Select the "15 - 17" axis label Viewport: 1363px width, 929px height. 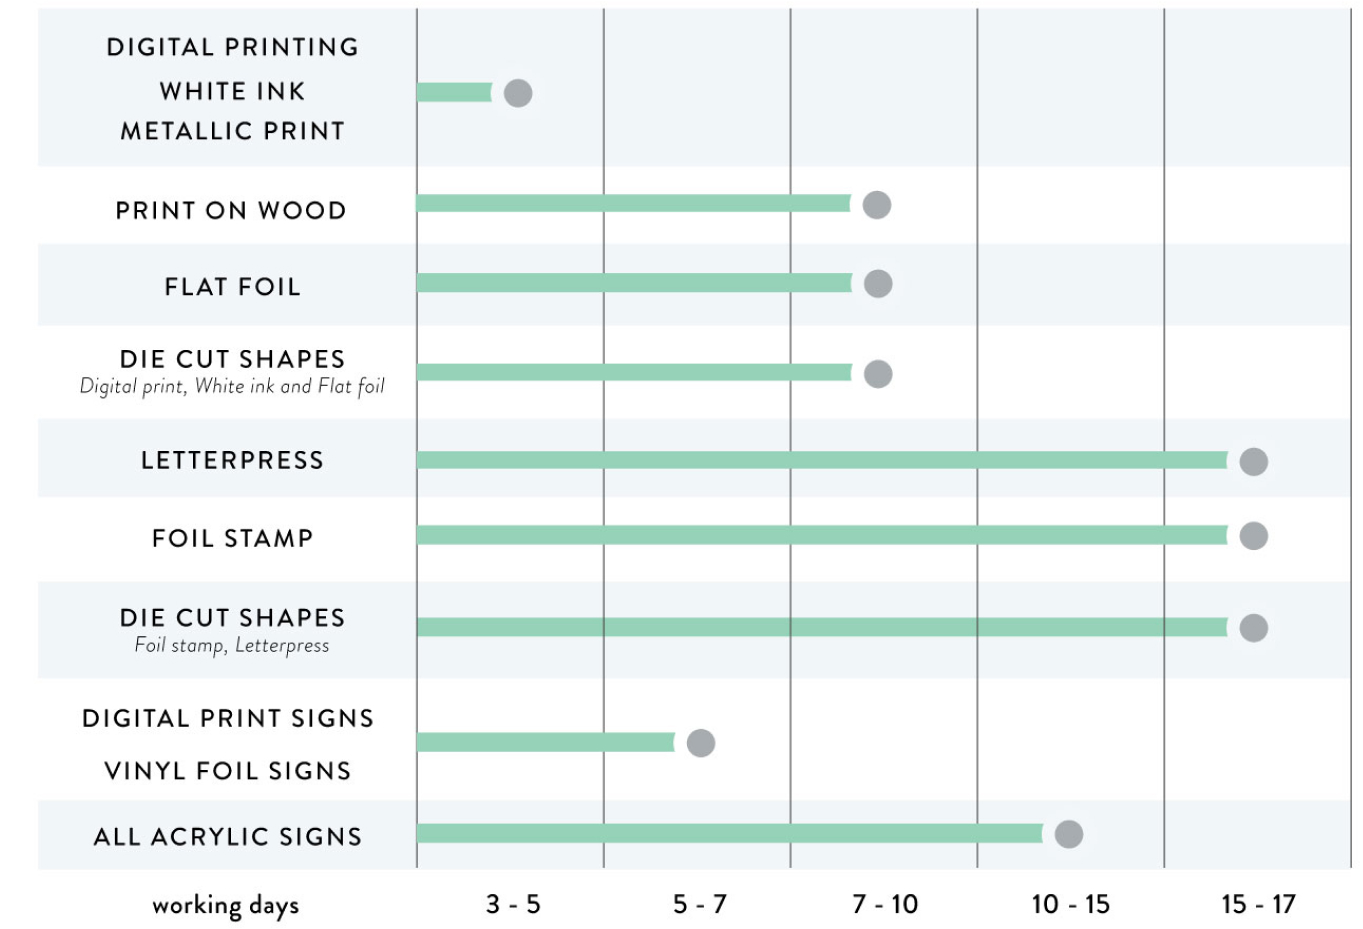point(1258,904)
